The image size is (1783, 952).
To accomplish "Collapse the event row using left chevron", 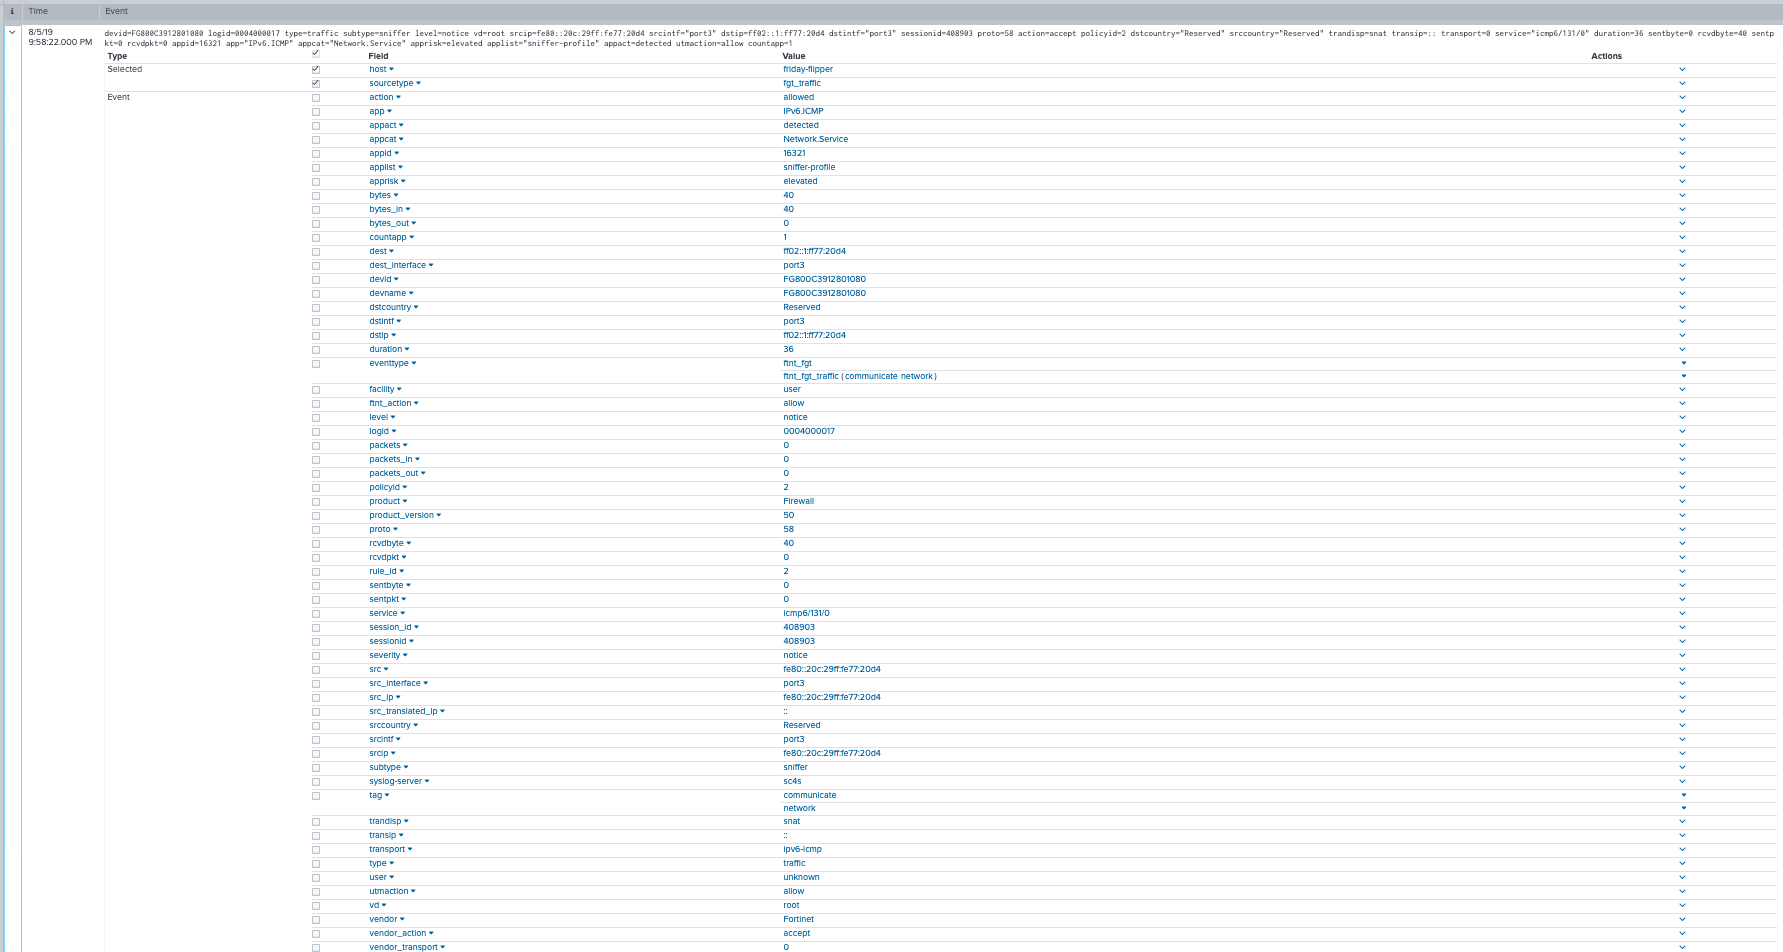I will click(12, 32).
